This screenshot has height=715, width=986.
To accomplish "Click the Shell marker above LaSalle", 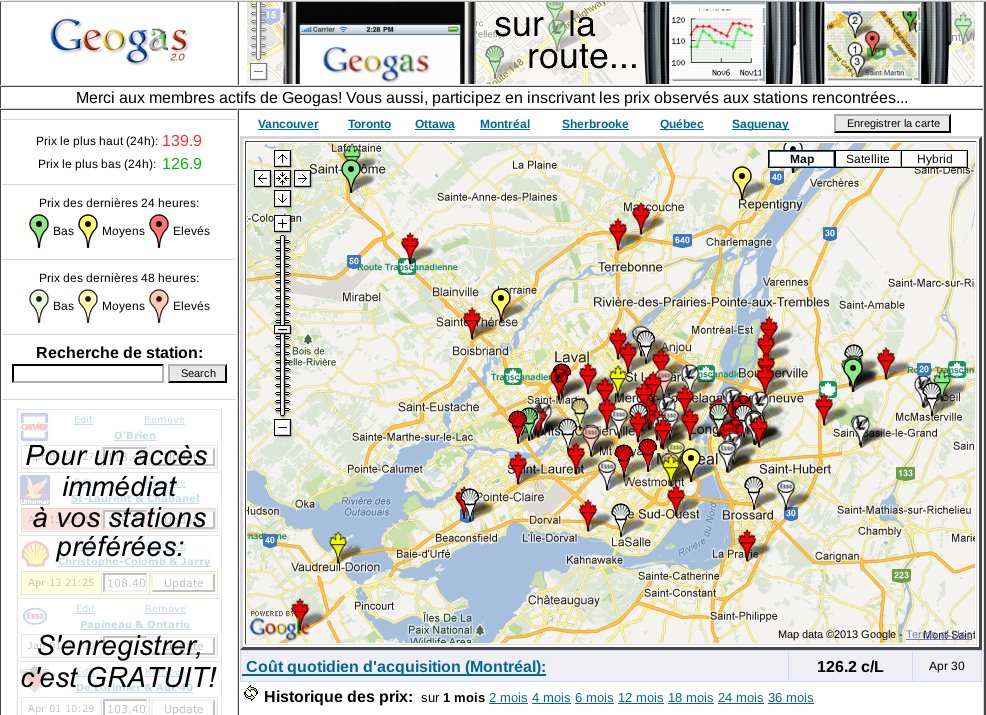I will tap(621, 519).
